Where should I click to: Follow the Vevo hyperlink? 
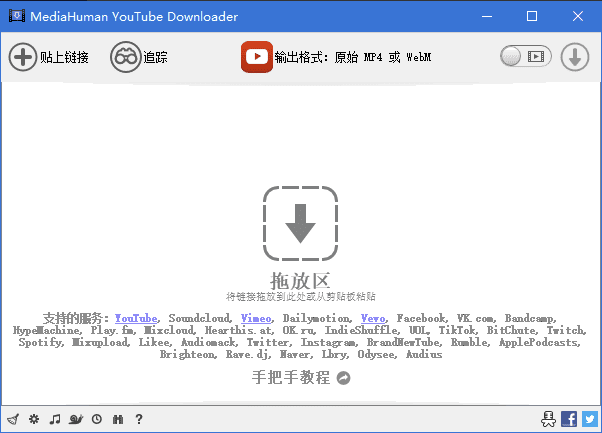click(x=374, y=318)
